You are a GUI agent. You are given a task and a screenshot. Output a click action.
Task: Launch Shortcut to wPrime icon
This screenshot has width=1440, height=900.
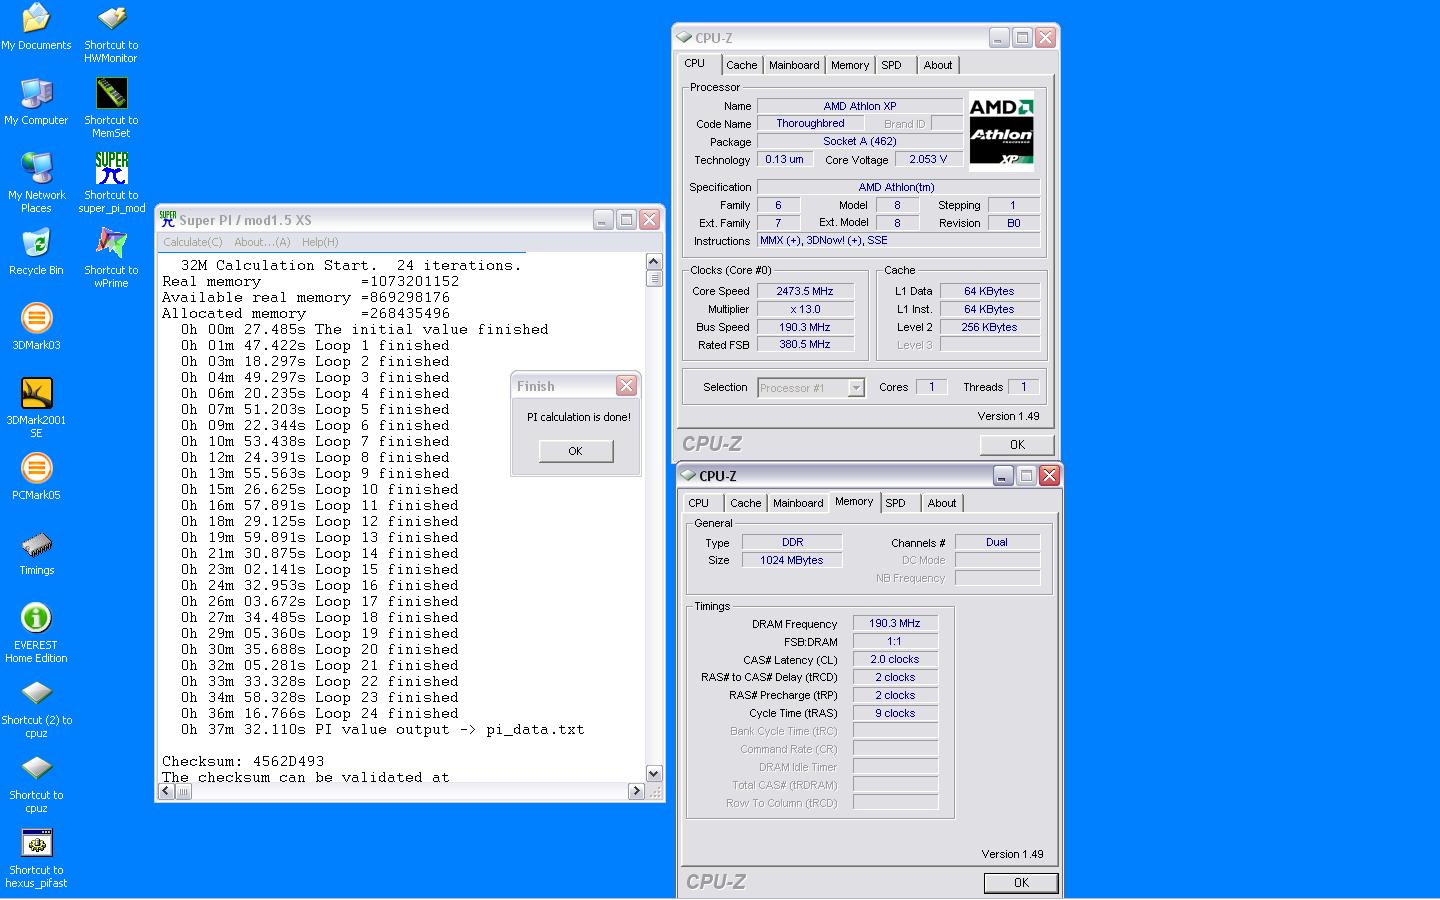pos(111,258)
